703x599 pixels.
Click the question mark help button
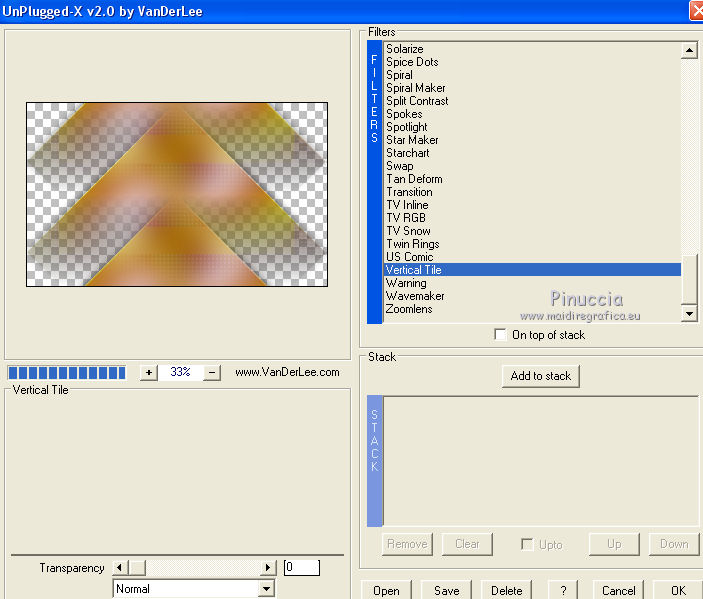(563, 590)
